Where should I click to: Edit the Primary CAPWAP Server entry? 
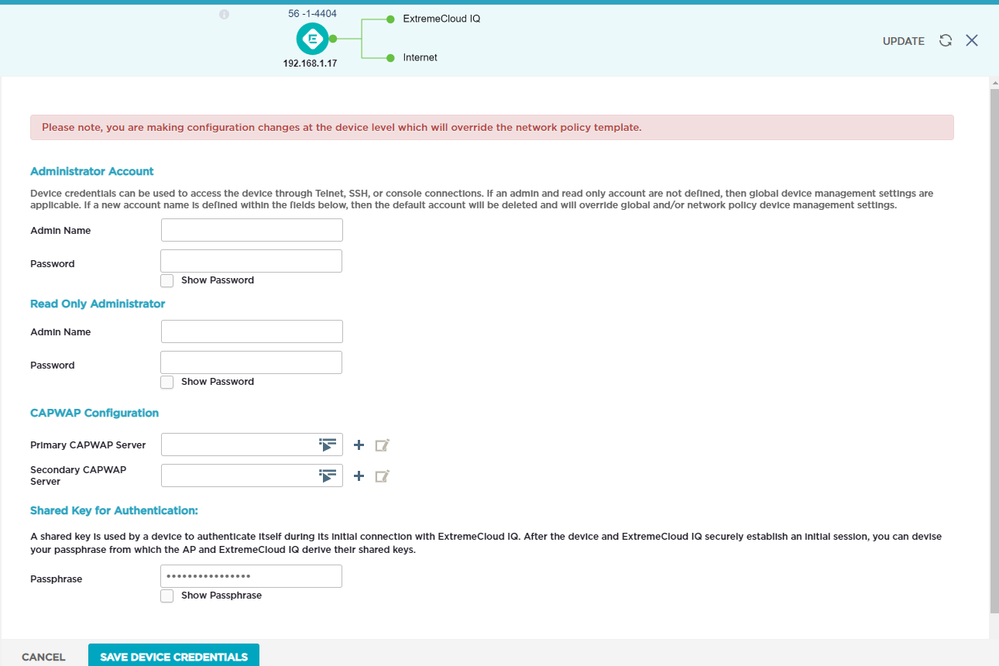coord(382,445)
